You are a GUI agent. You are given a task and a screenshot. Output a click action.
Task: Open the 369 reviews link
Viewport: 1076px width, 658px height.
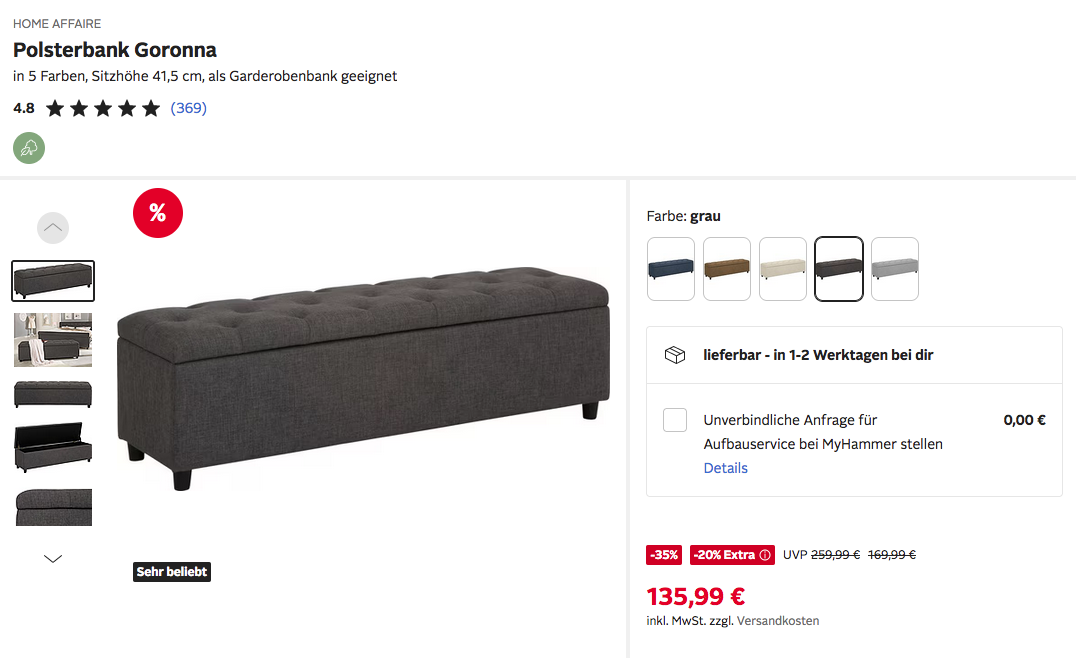pyautogui.click(x=189, y=108)
